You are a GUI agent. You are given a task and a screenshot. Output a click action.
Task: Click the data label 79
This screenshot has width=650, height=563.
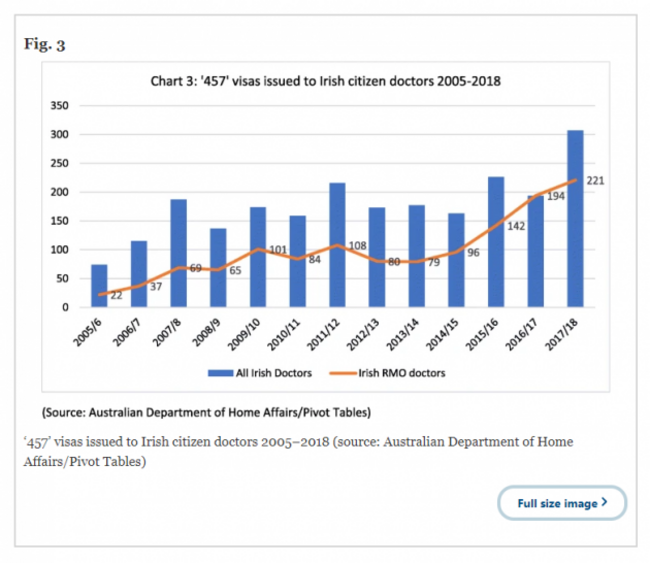pyautogui.click(x=434, y=262)
